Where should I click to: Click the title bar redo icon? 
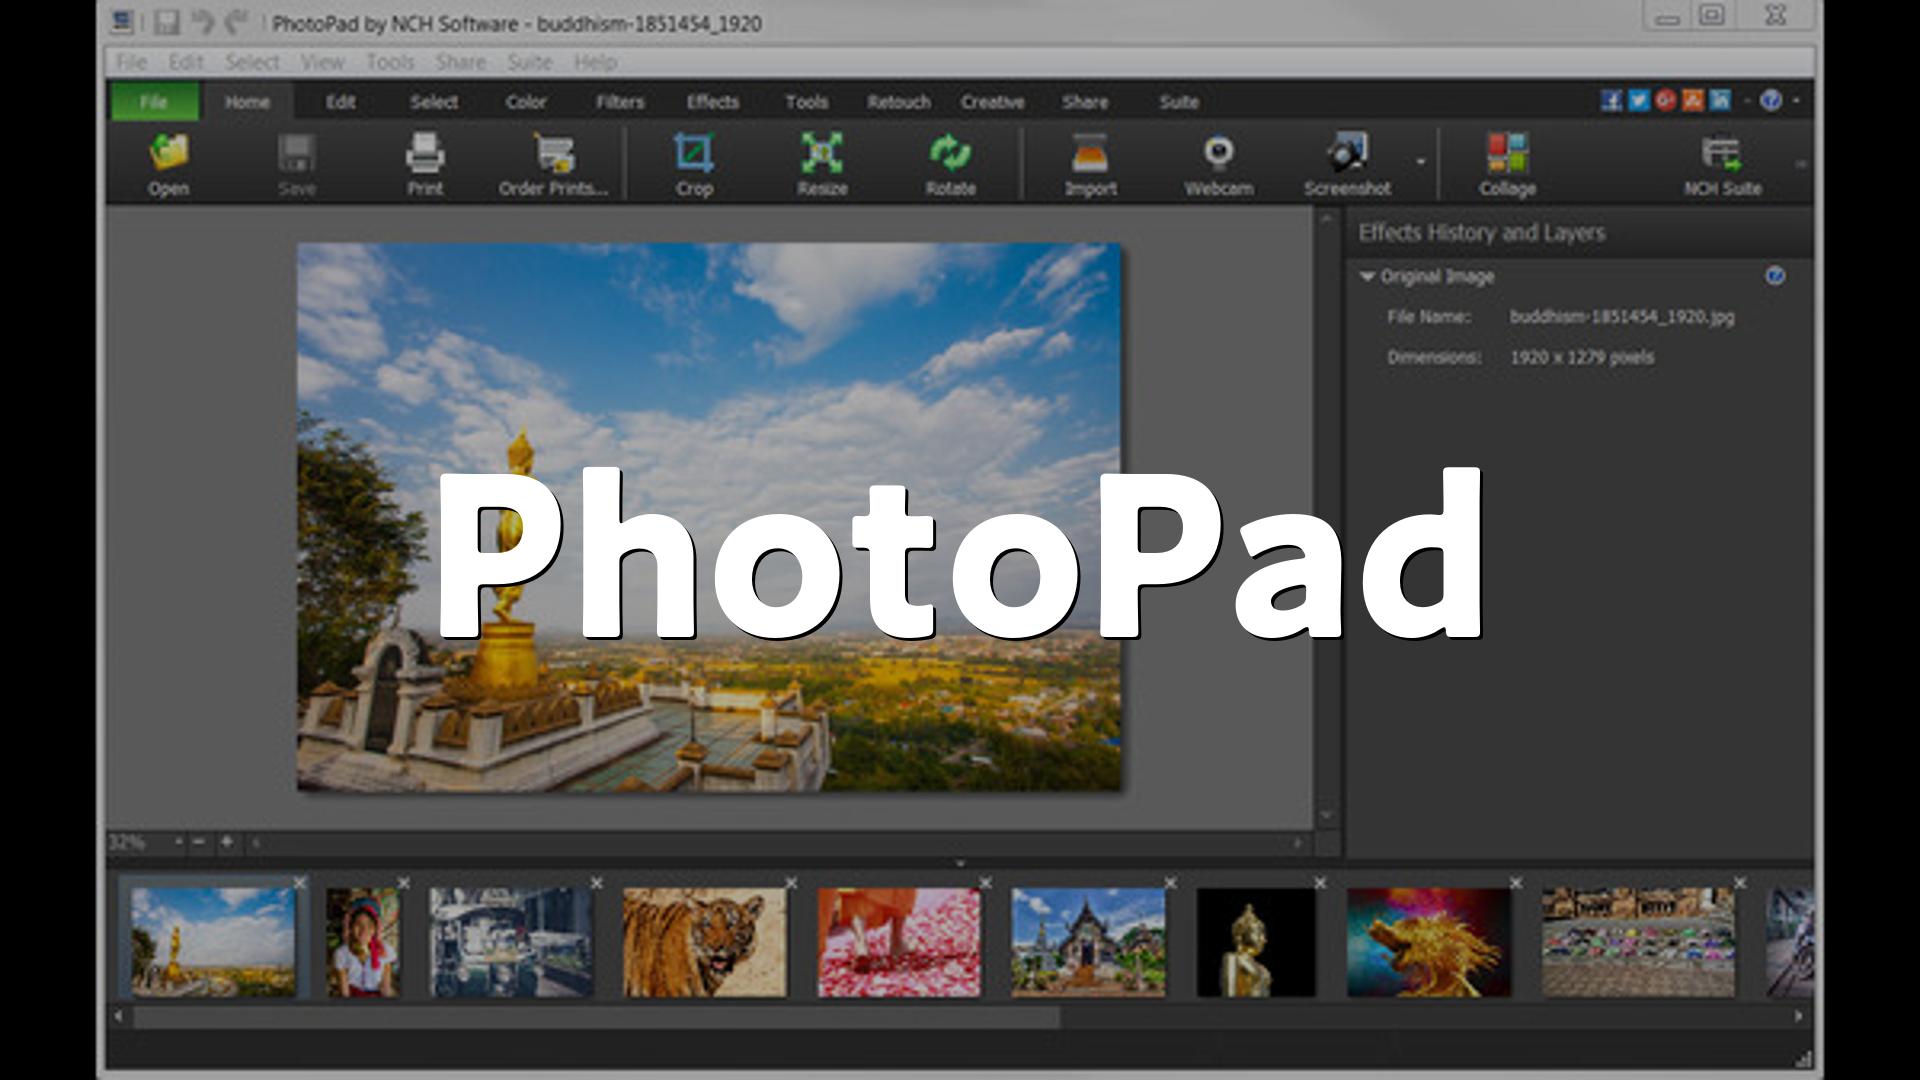click(x=236, y=22)
